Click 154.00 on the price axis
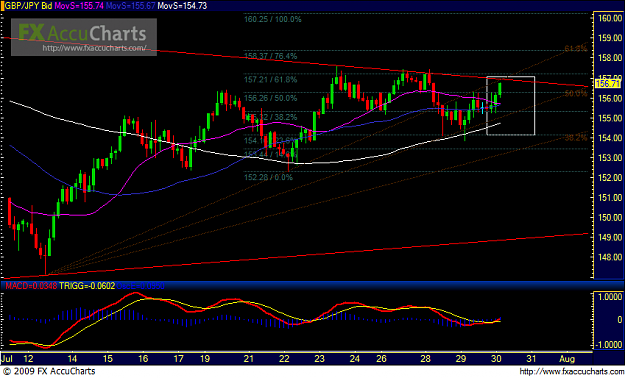Screen dimensions: 625x378 pos(609,138)
